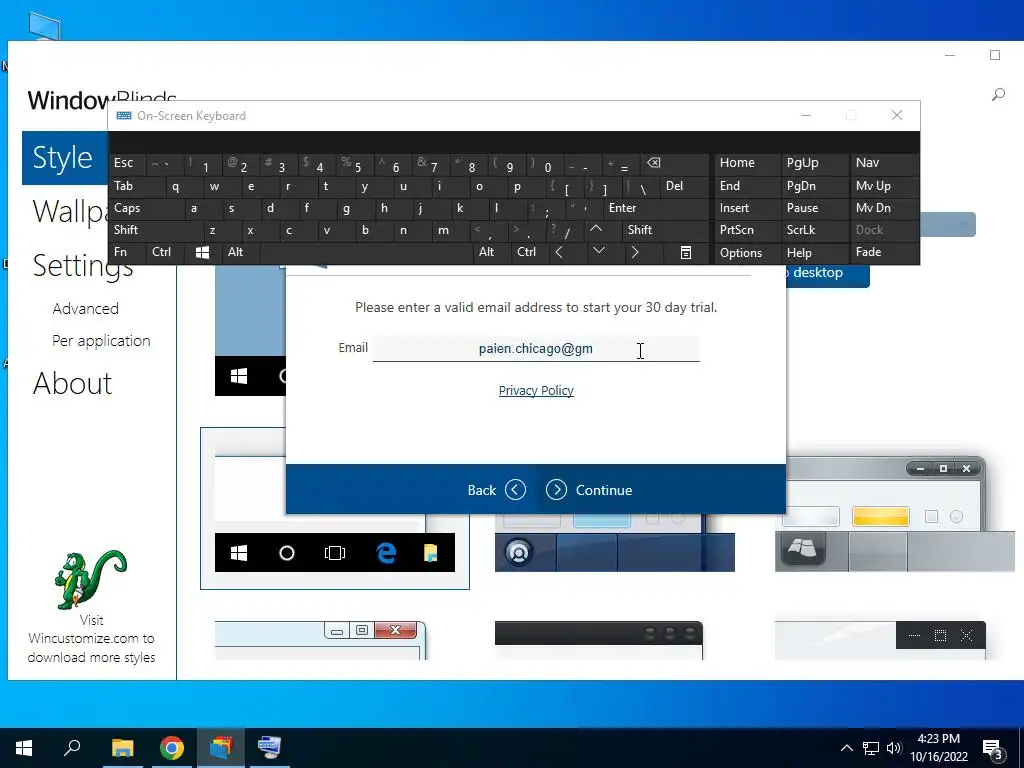Click the up arrow key on the On-Screen Keyboard
The width and height of the screenshot is (1024, 768).
tap(596, 230)
